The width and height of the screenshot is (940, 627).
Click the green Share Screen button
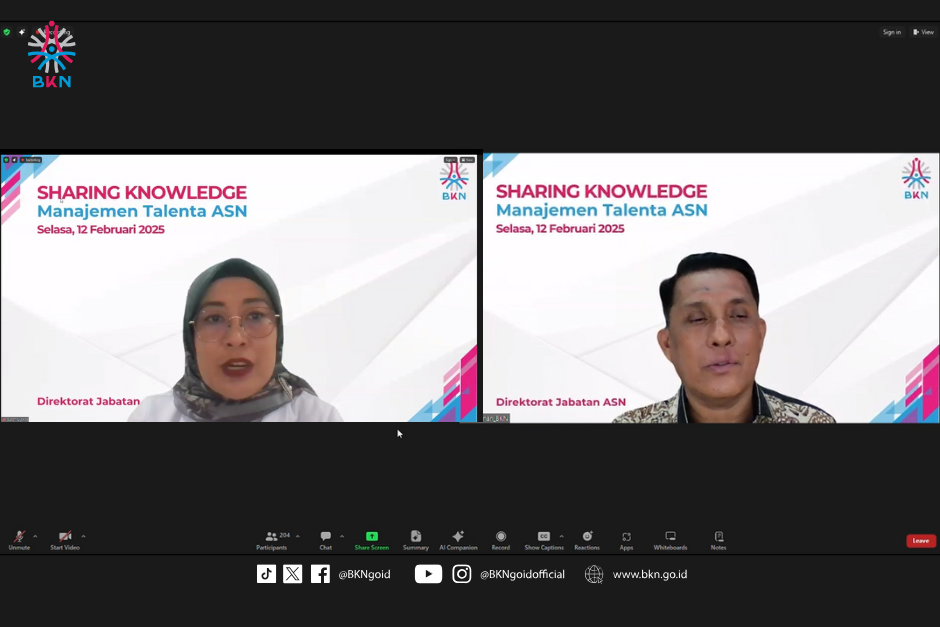(371, 539)
